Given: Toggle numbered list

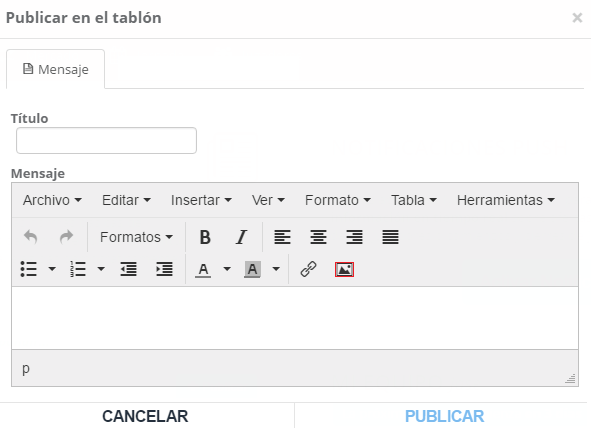Looking at the screenshot, I should [78, 269].
